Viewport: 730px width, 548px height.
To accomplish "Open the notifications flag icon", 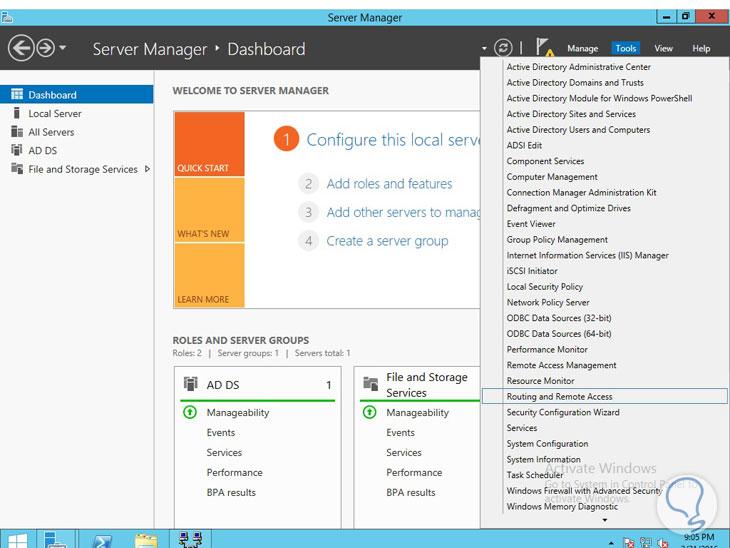I will pyautogui.click(x=543, y=47).
